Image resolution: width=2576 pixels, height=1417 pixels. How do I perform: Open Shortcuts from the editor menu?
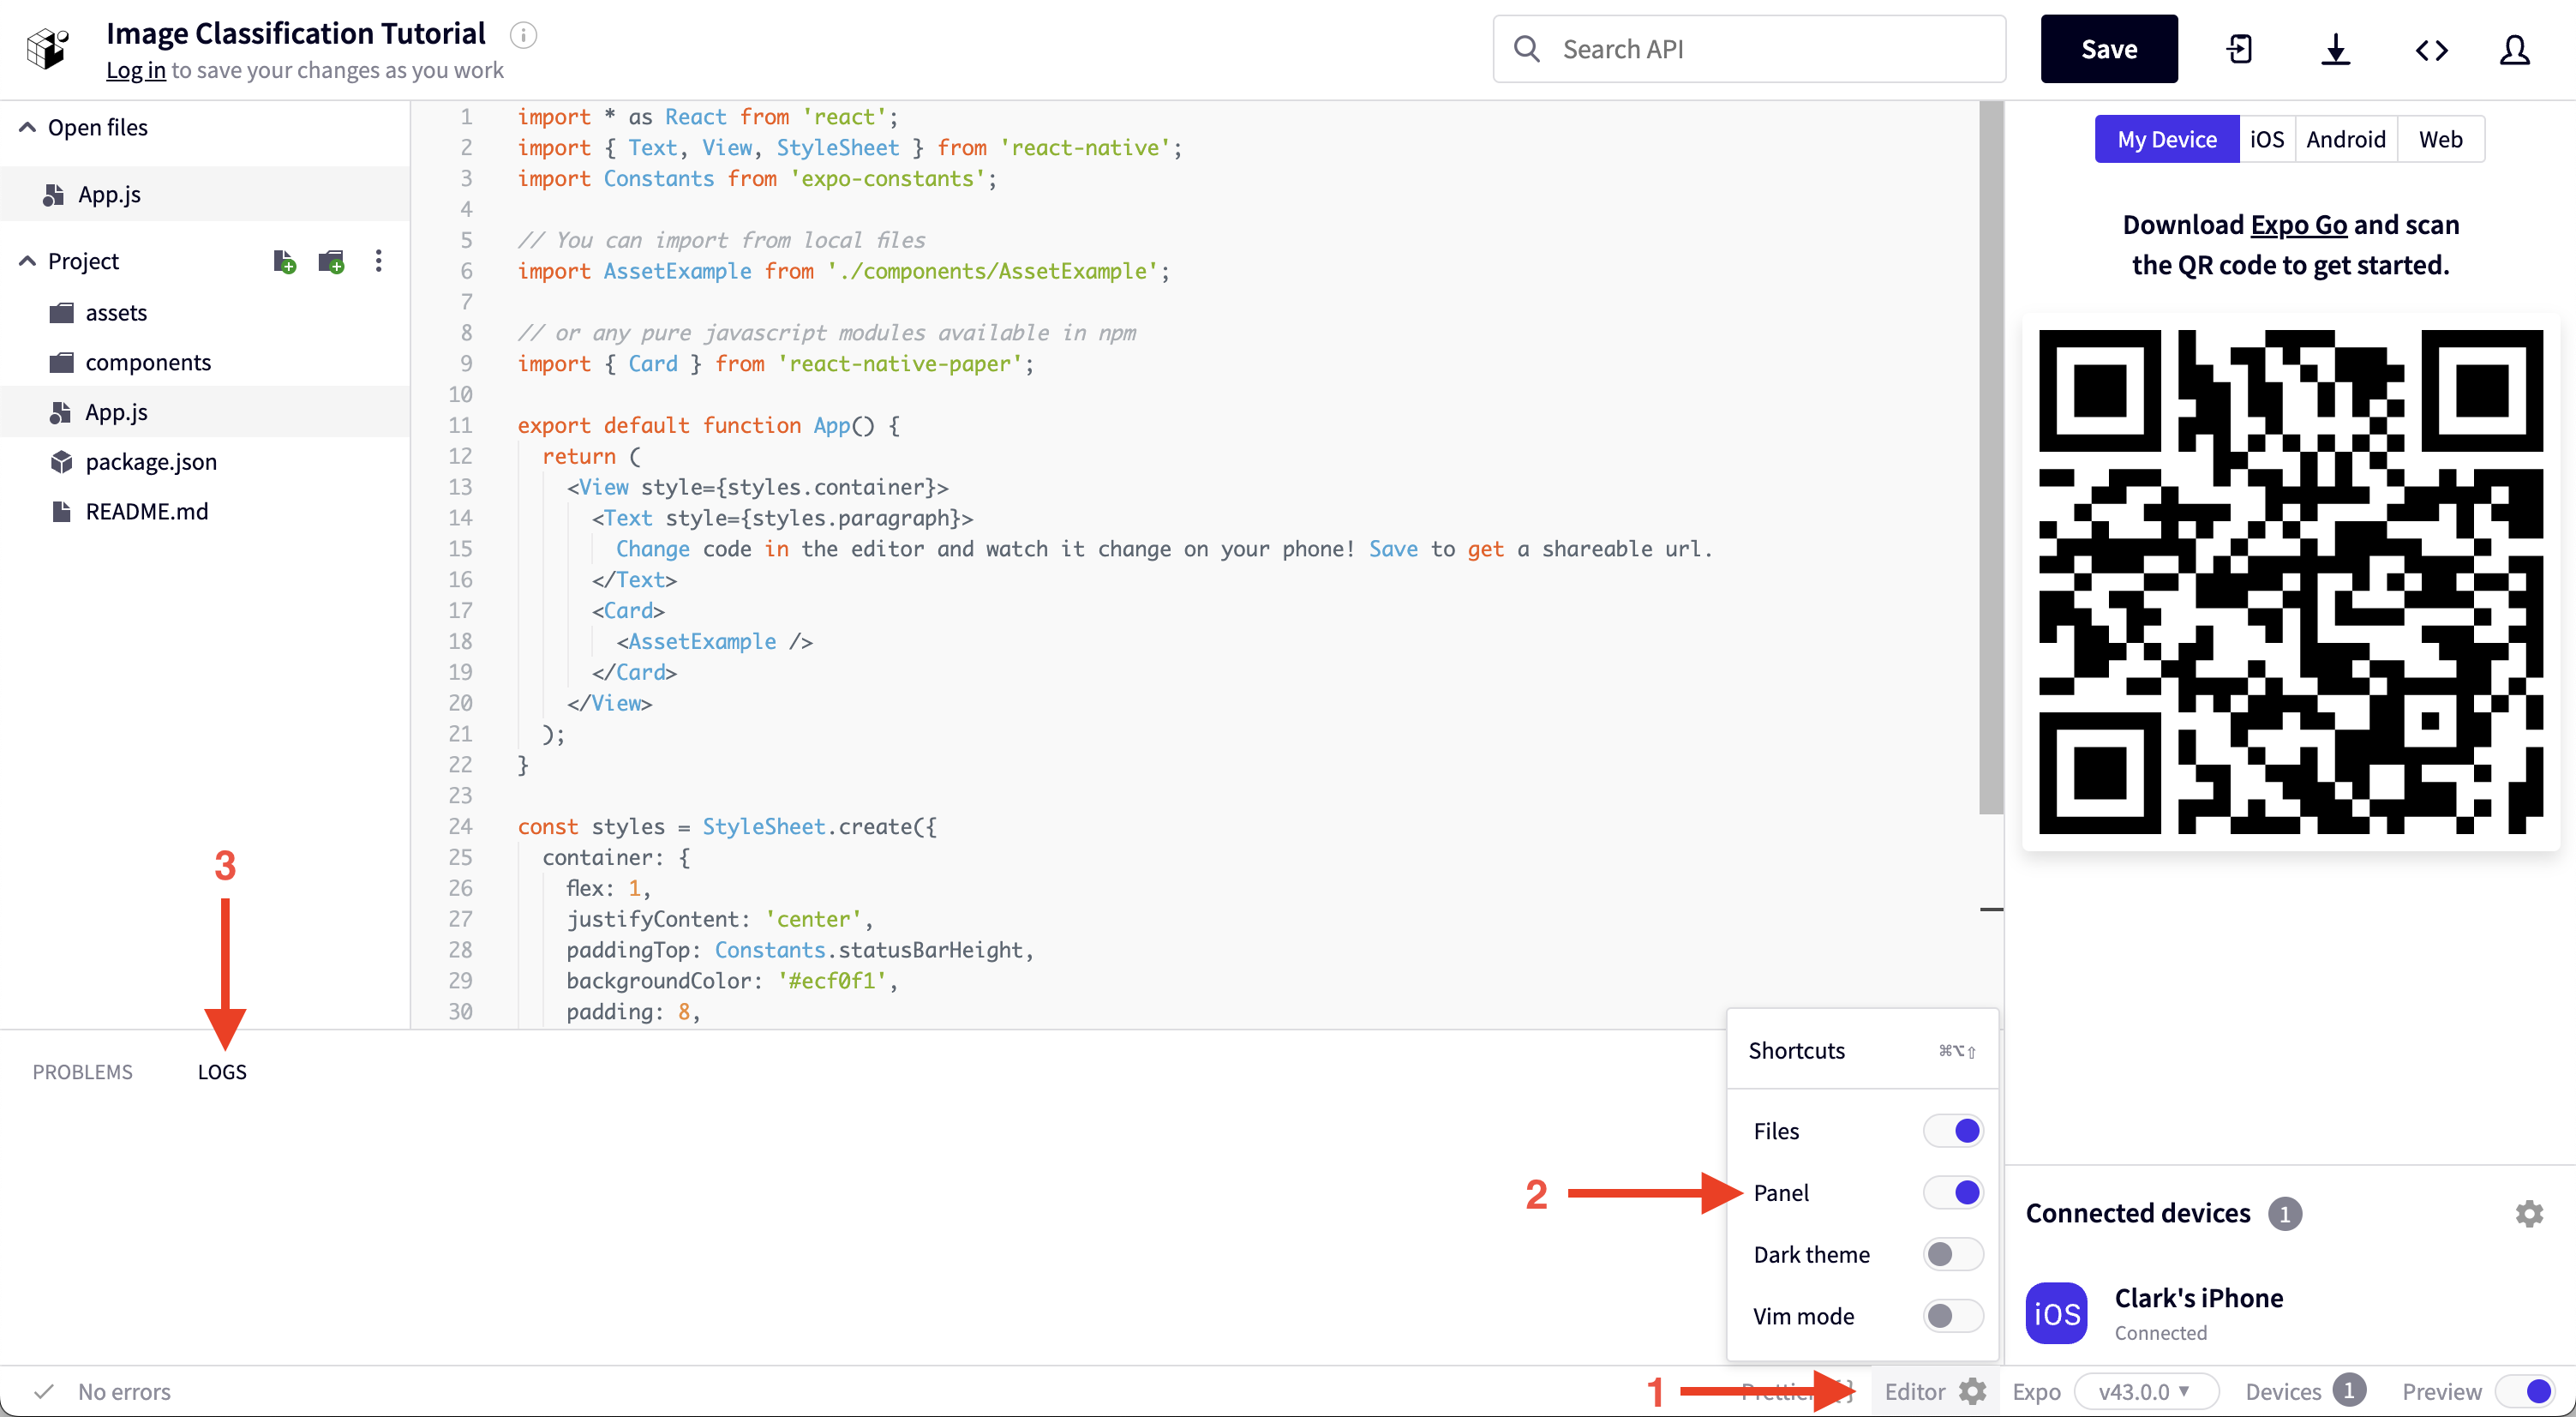pos(1862,1050)
